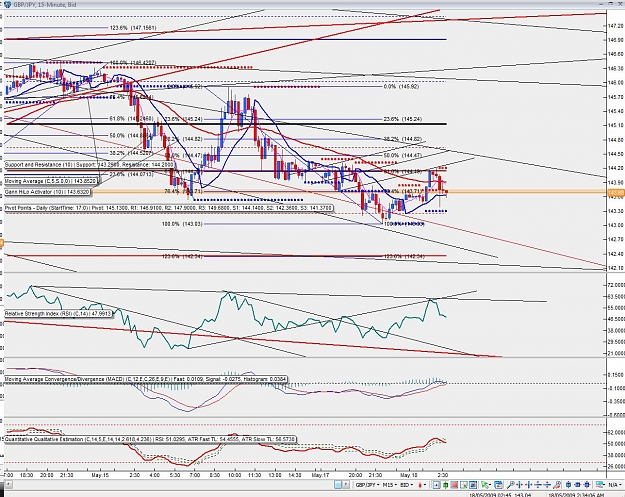
Task: Click the orange current price marker on axis
Action: (x=615, y=193)
